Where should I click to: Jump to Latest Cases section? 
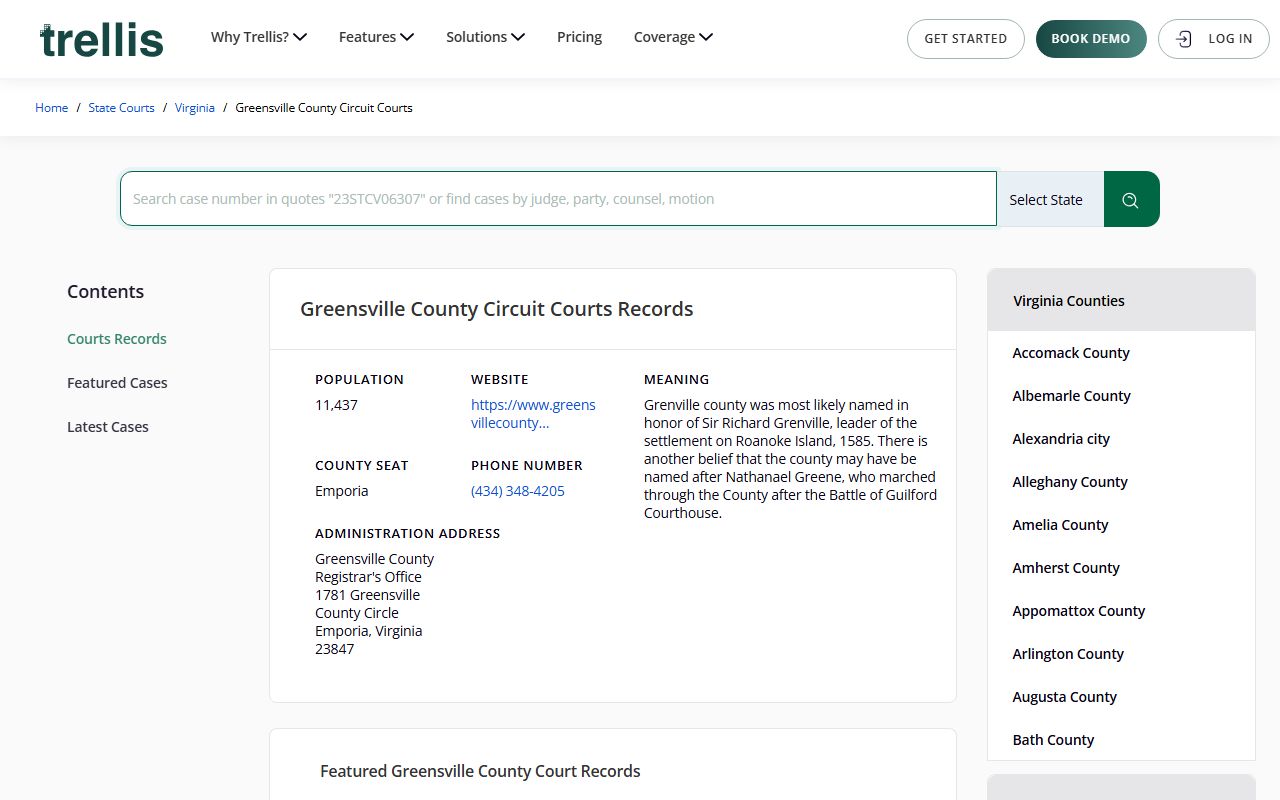pos(108,427)
